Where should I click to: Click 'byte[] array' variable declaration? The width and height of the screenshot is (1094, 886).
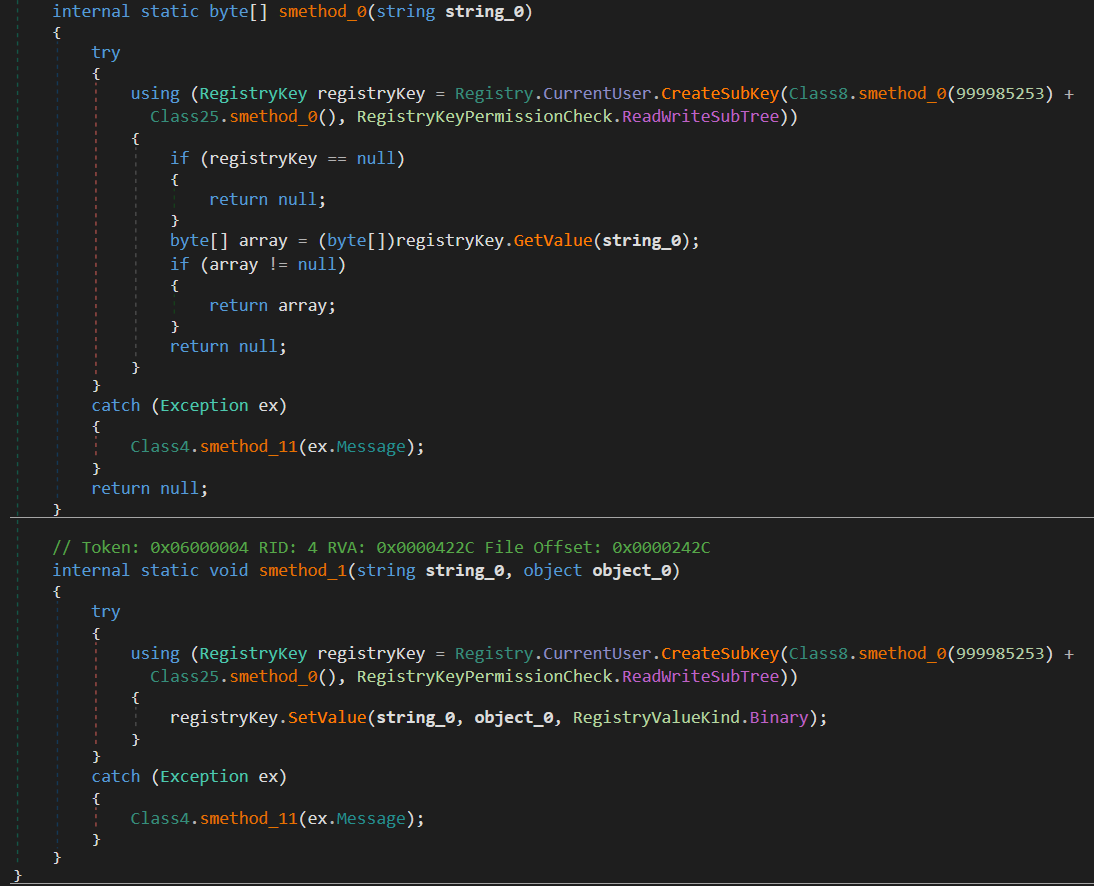pyautogui.click(x=229, y=241)
